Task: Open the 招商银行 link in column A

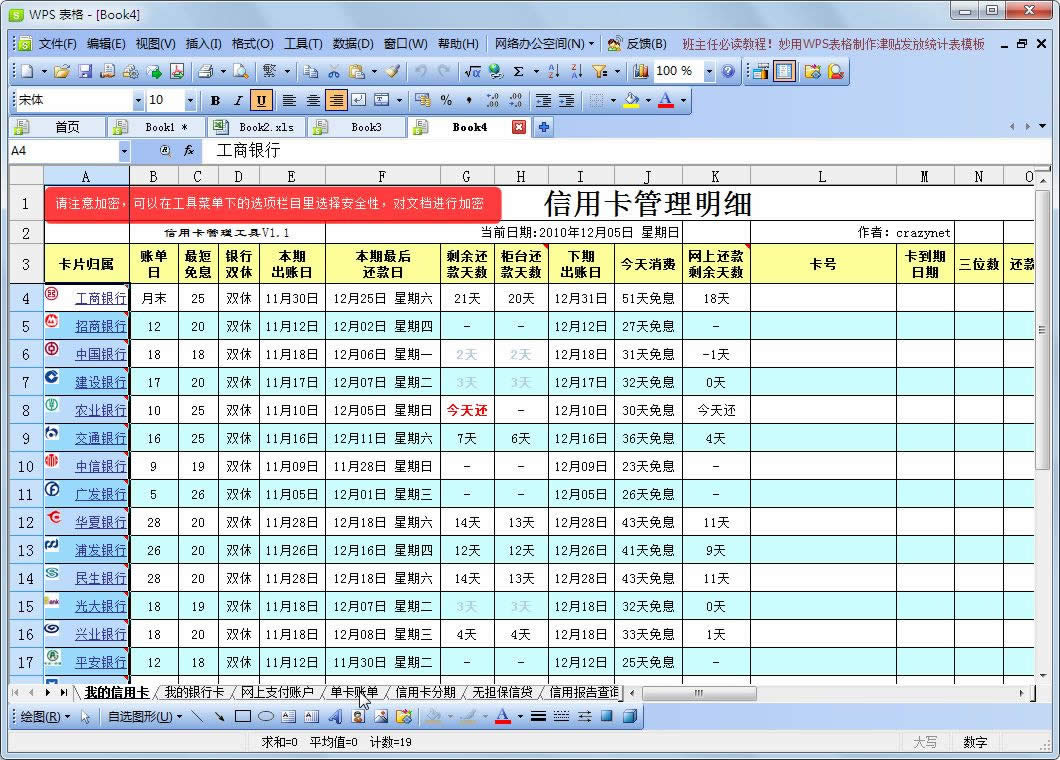Action: point(101,327)
